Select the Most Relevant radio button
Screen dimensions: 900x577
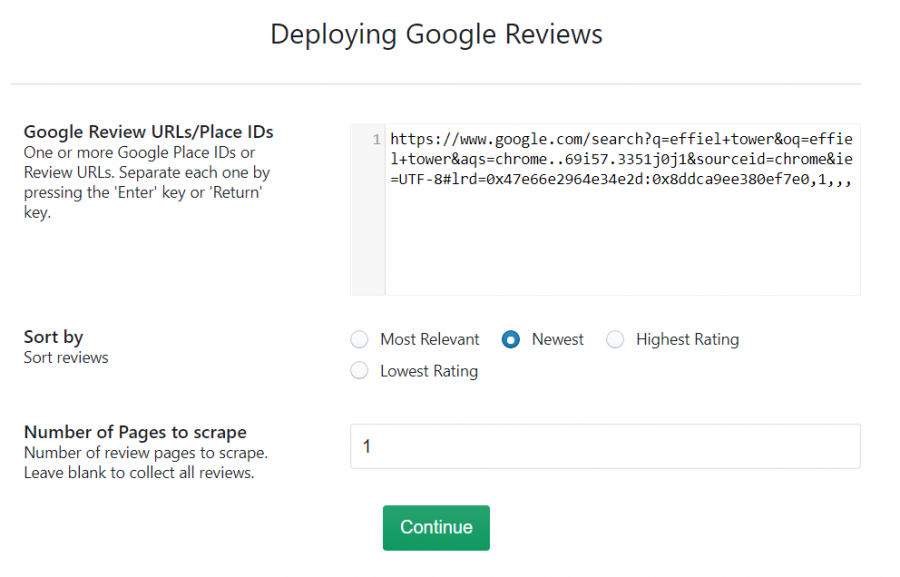point(359,339)
